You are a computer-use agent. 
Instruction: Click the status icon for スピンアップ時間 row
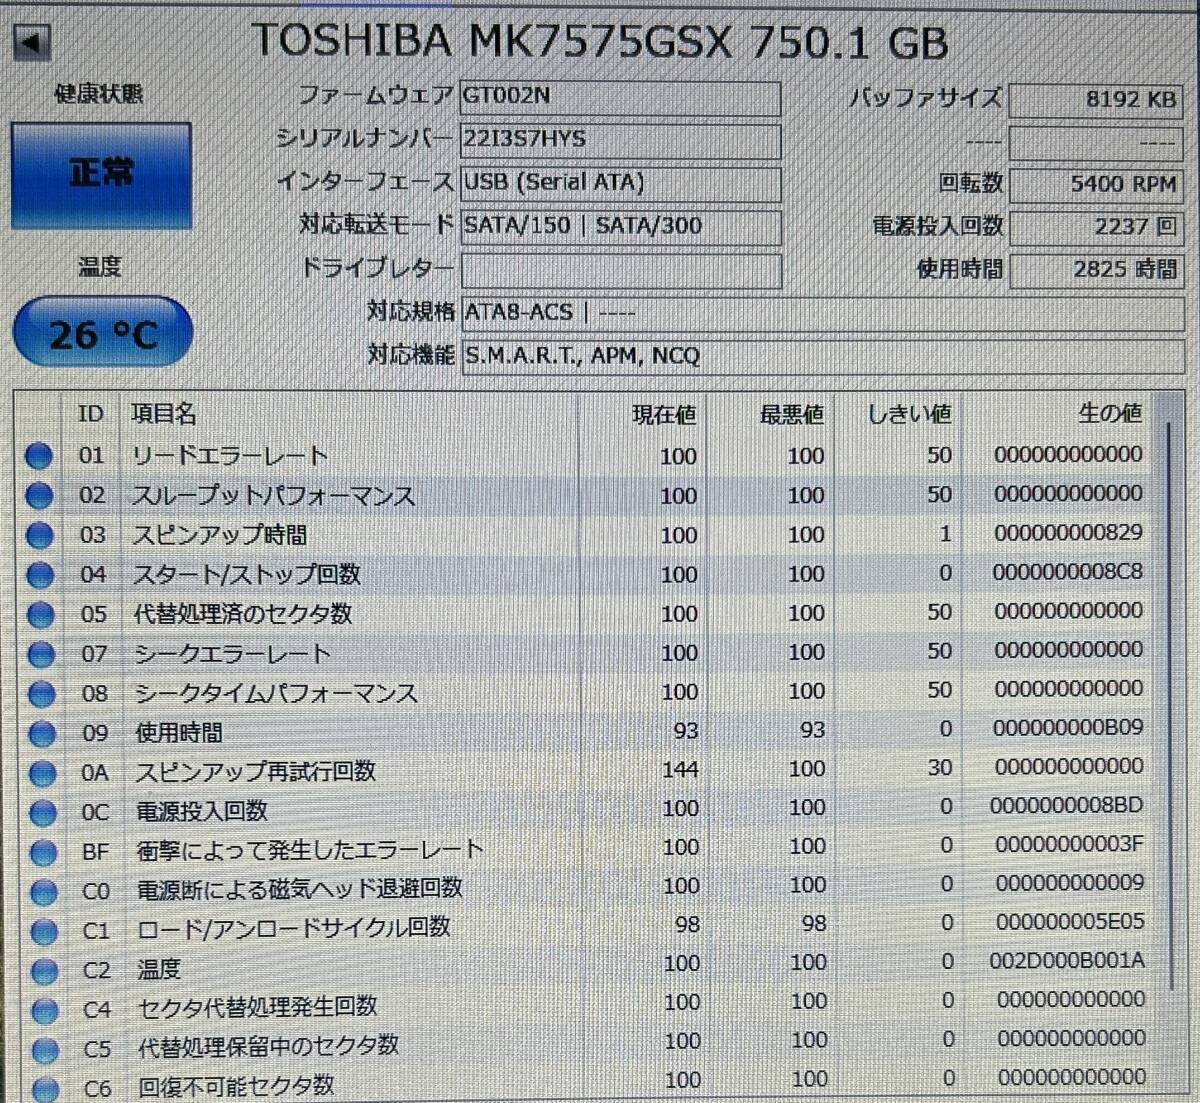pos(39,535)
